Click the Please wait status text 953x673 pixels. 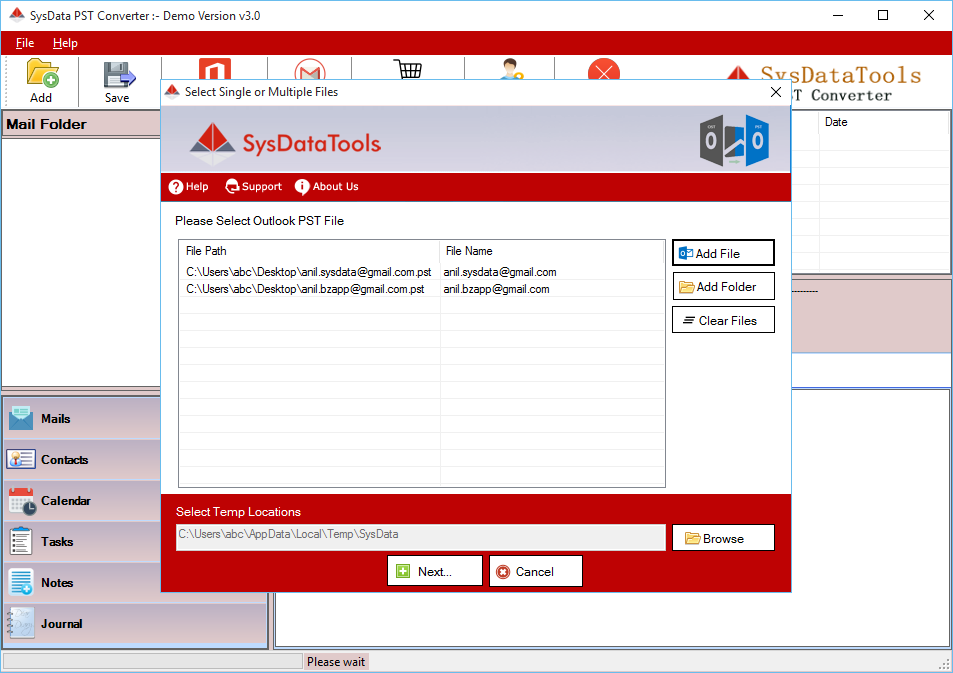[336, 661]
